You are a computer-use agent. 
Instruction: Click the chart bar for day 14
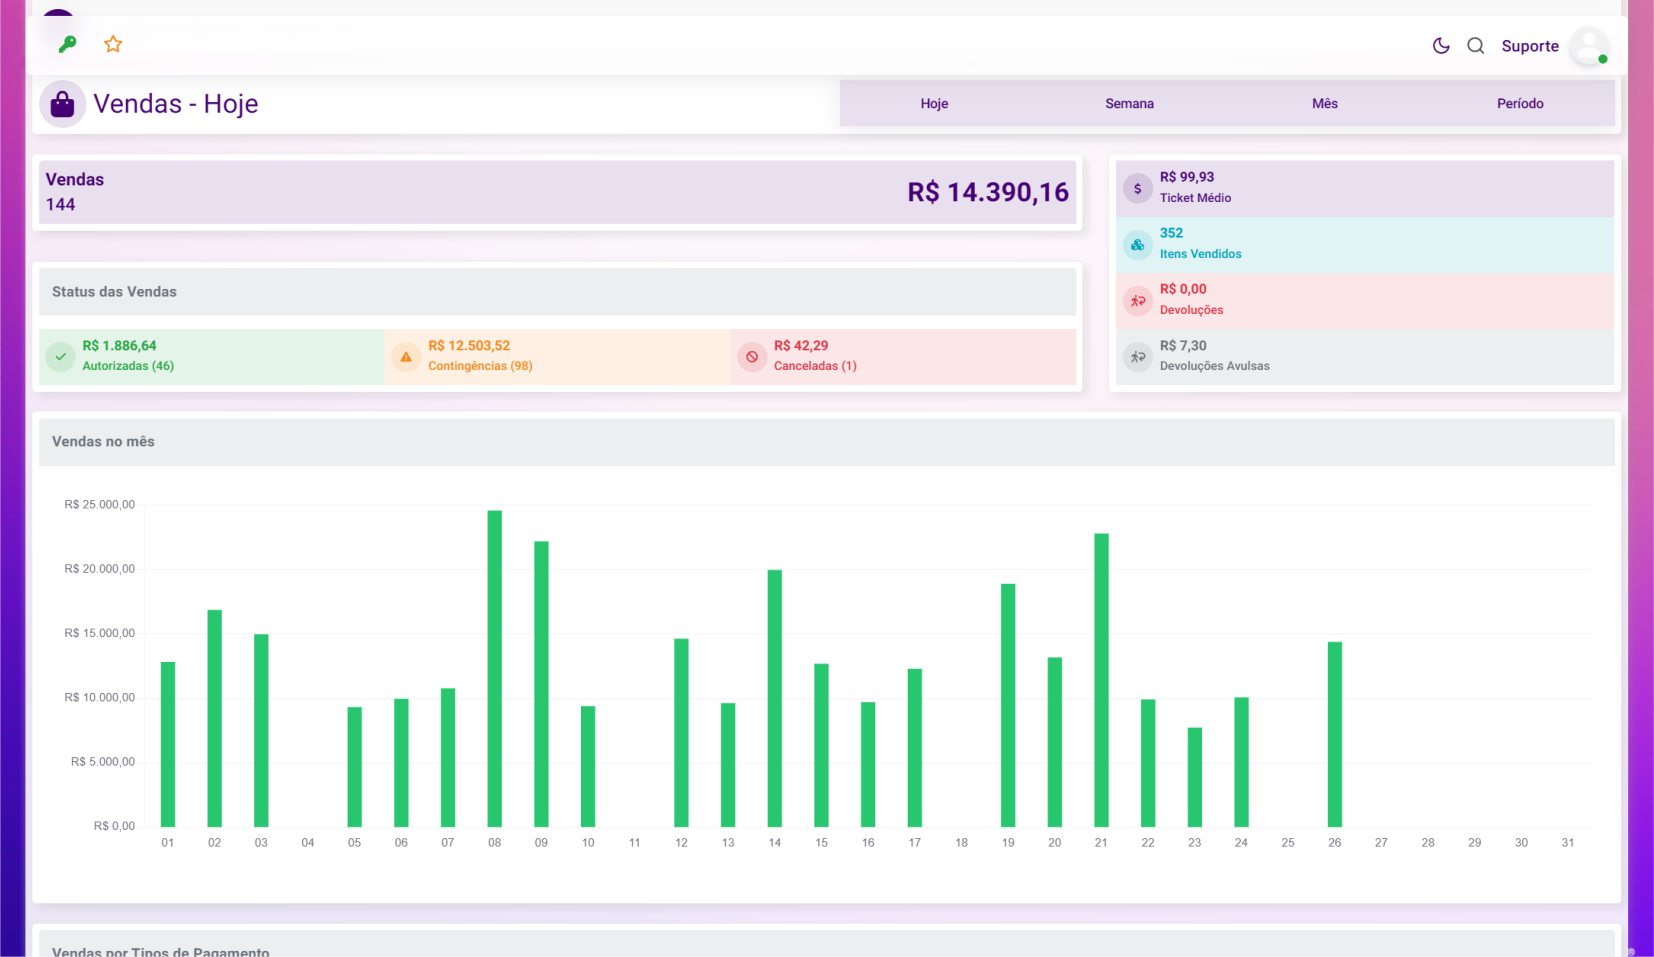tap(774, 698)
